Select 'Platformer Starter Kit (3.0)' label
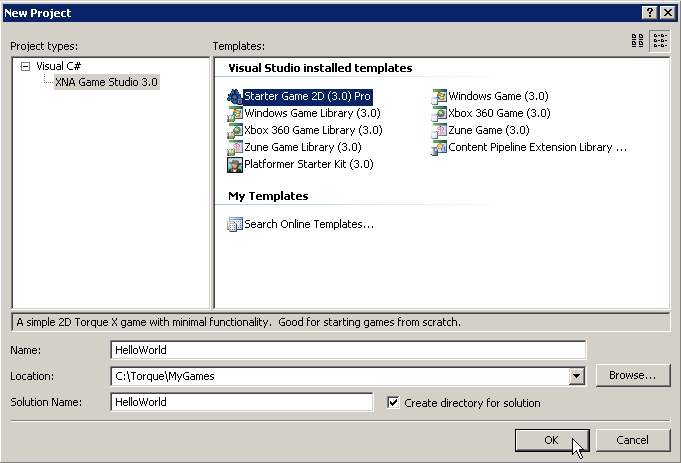The image size is (681, 463). [309, 164]
